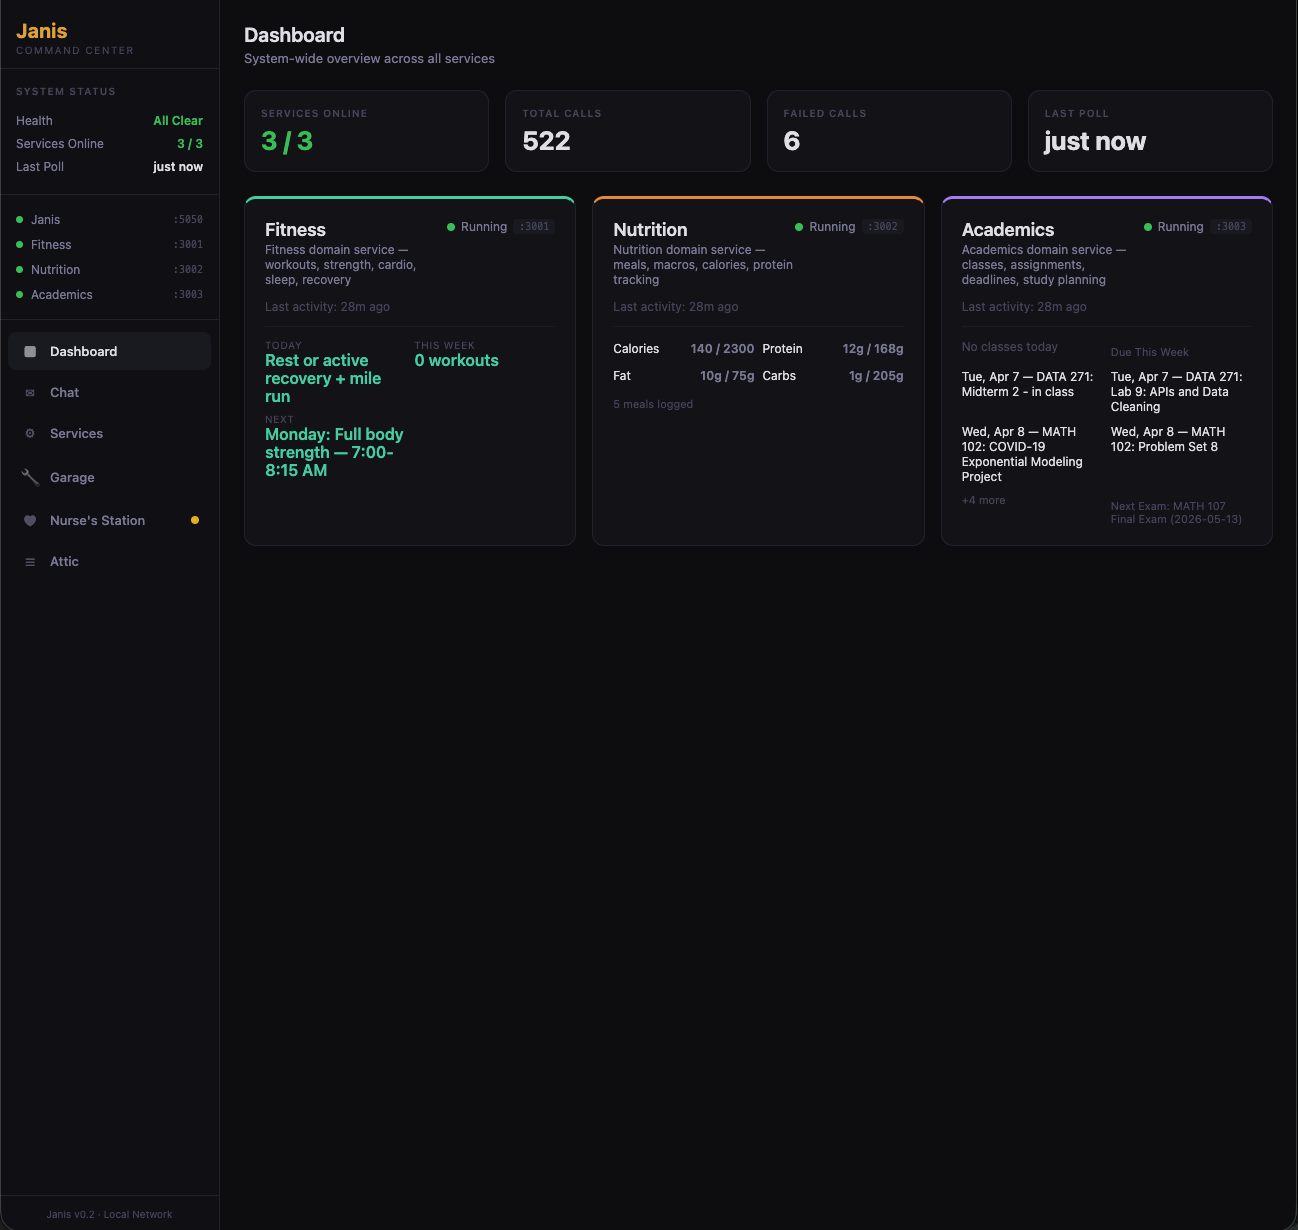
Task: Toggle the green Running indicator on Nutrition card
Action: tap(799, 227)
